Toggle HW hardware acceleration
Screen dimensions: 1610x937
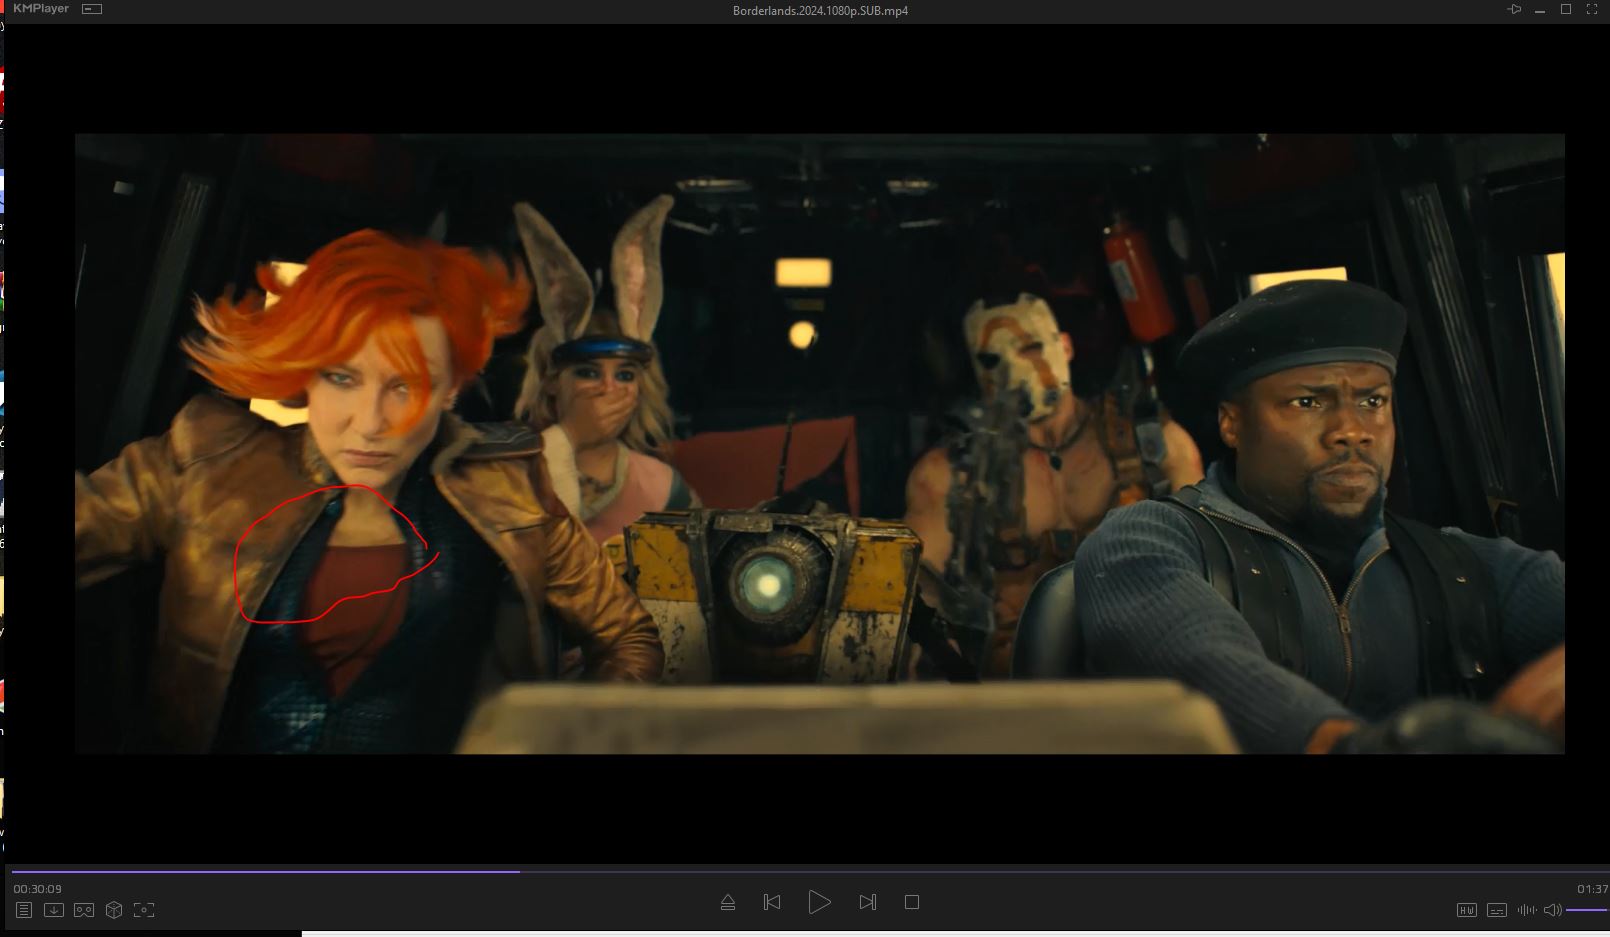click(x=1466, y=909)
